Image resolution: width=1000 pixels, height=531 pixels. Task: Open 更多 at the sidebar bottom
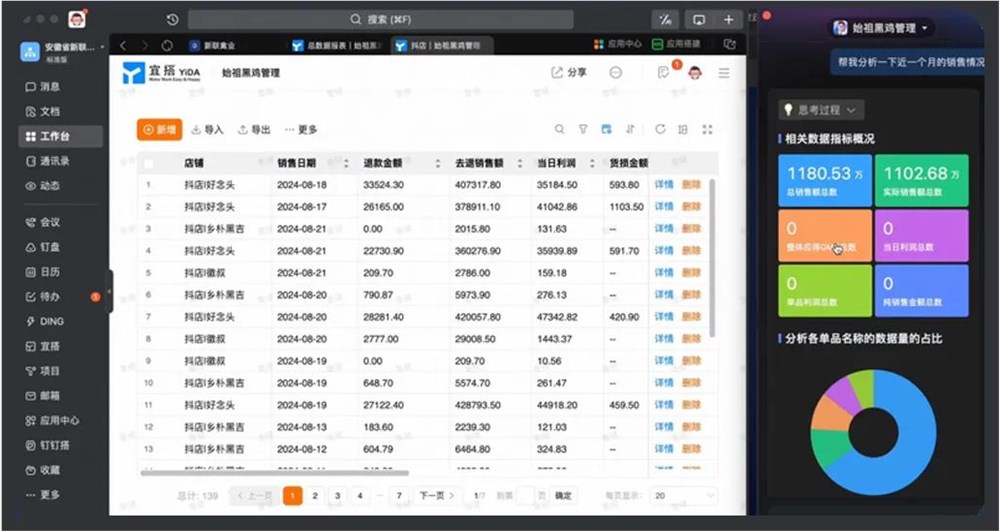tap(43, 495)
